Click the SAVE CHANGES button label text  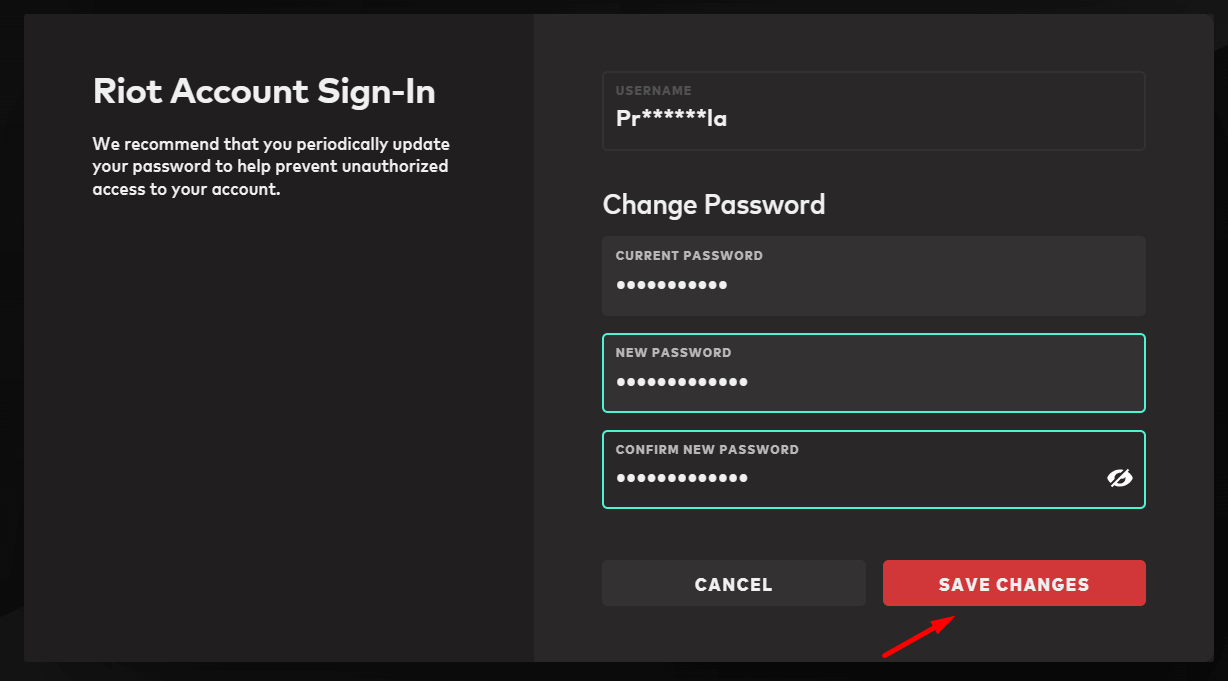(1013, 585)
